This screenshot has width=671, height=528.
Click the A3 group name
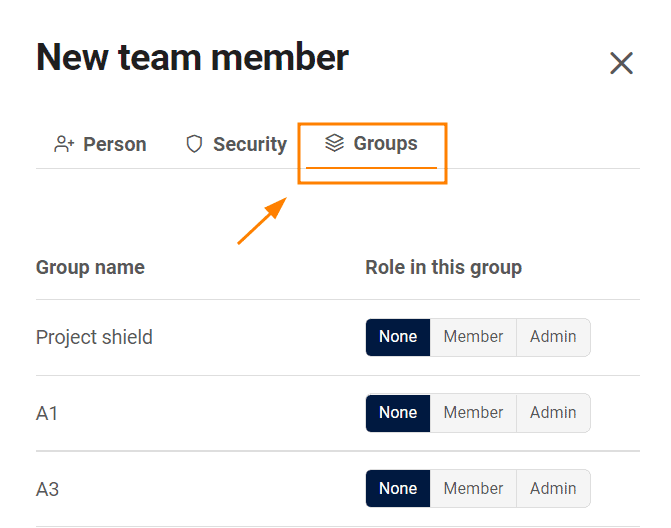coord(48,490)
